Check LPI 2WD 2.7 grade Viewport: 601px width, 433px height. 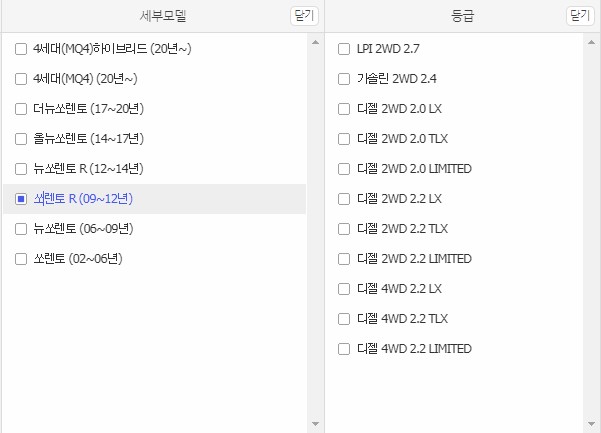coord(344,49)
